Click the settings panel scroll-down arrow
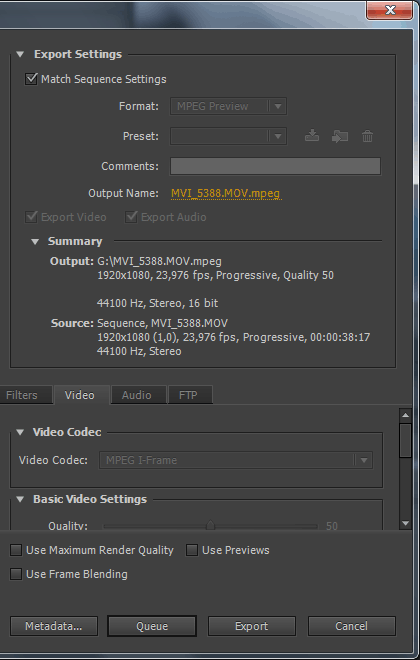The width and height of the screenshot is (420, 660). (x=405, y=523)
